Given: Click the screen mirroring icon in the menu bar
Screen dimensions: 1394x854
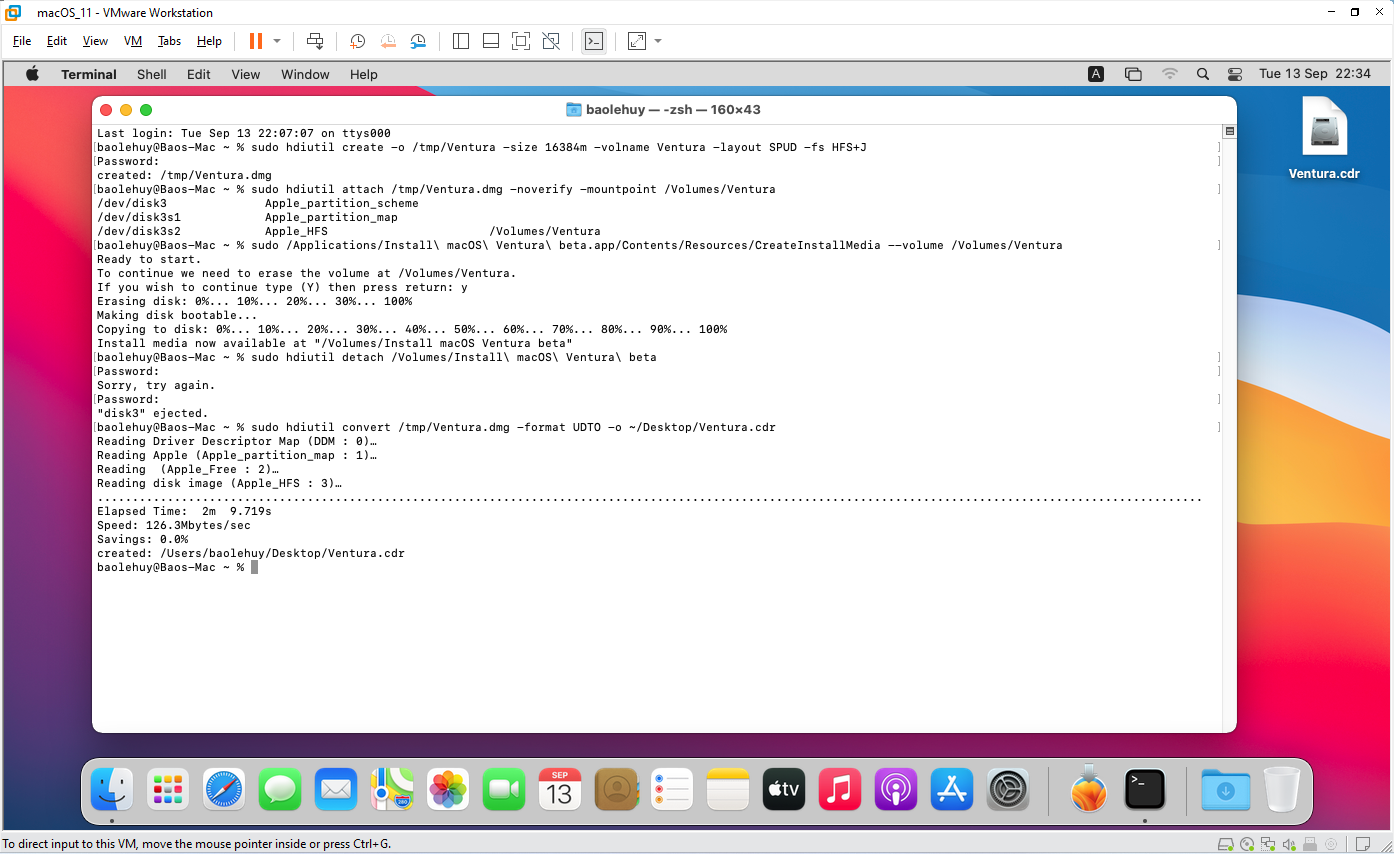Looking at the screenshot, I should (1133, 74).
